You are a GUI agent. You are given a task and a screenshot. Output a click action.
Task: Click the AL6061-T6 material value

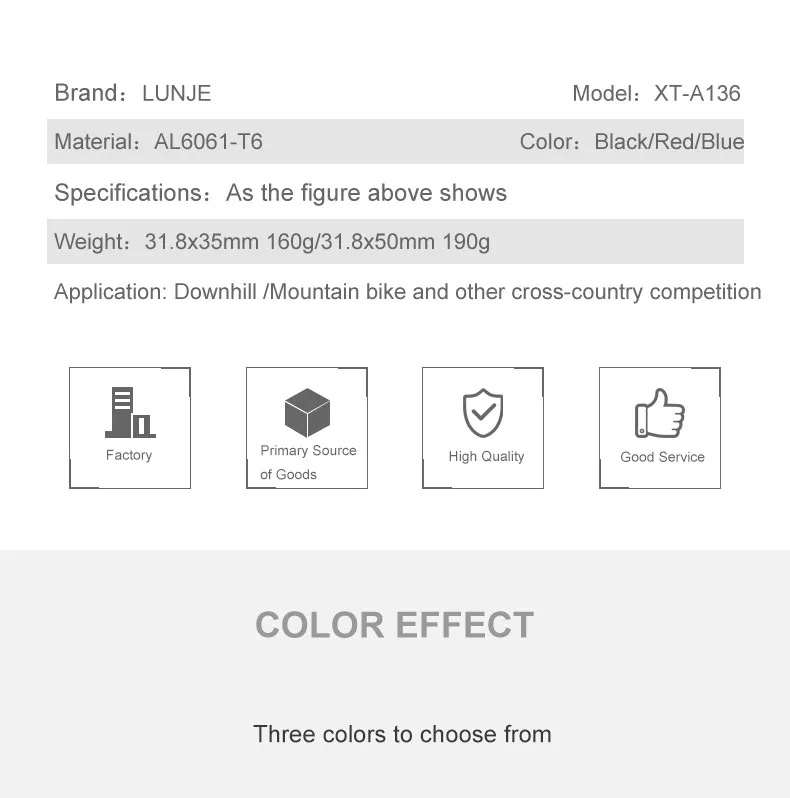[208, 142]
